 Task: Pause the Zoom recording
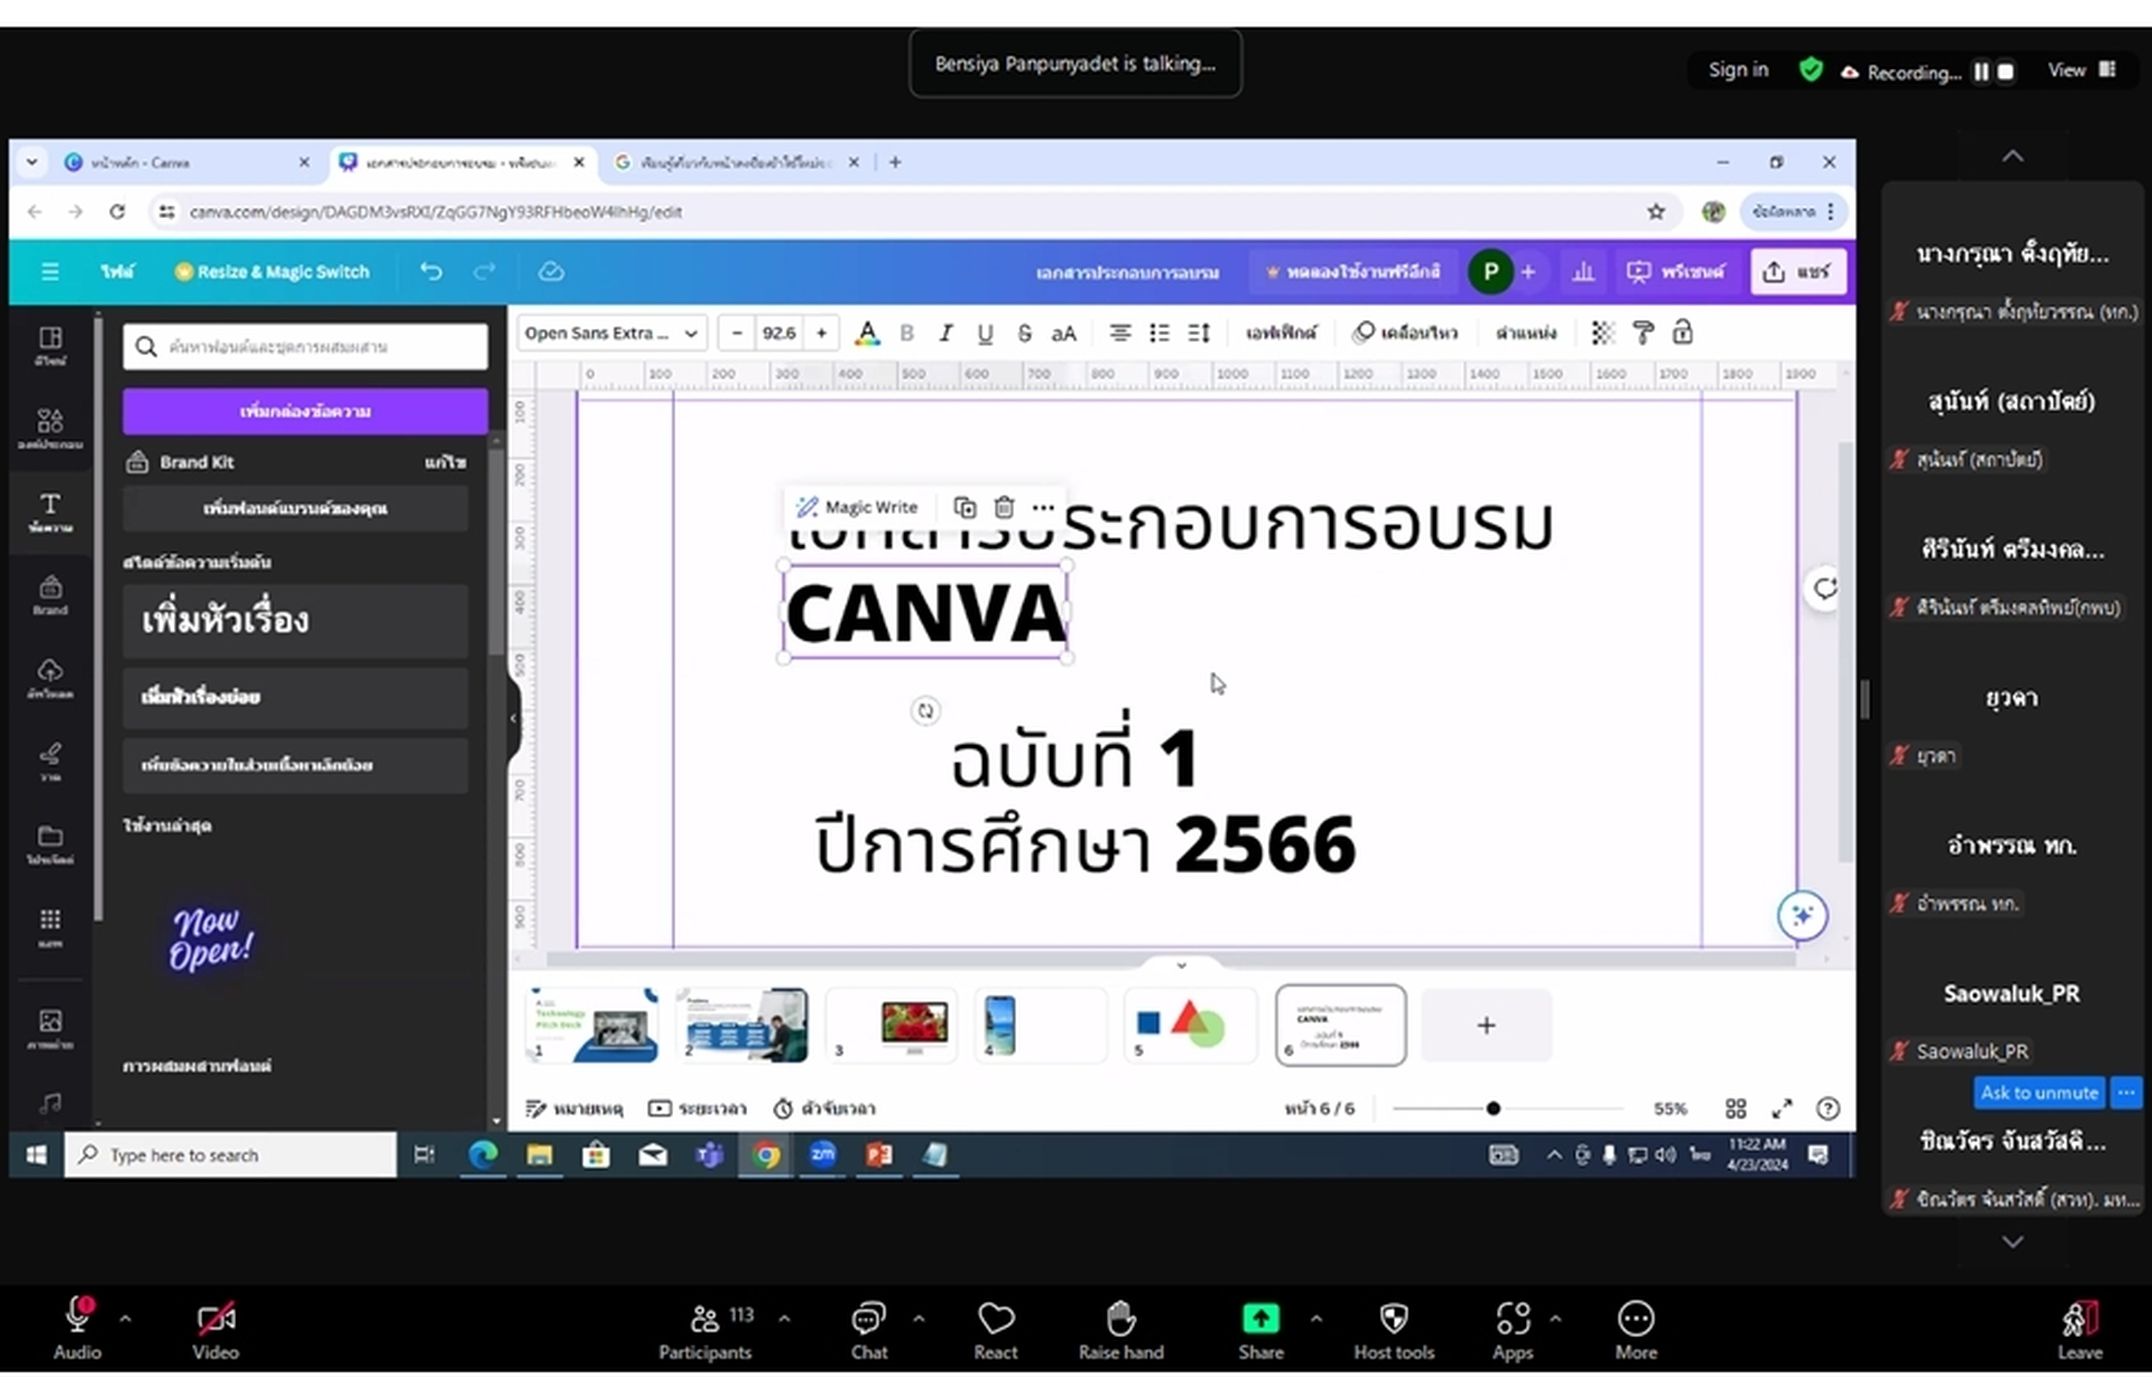click(1980, 72)
